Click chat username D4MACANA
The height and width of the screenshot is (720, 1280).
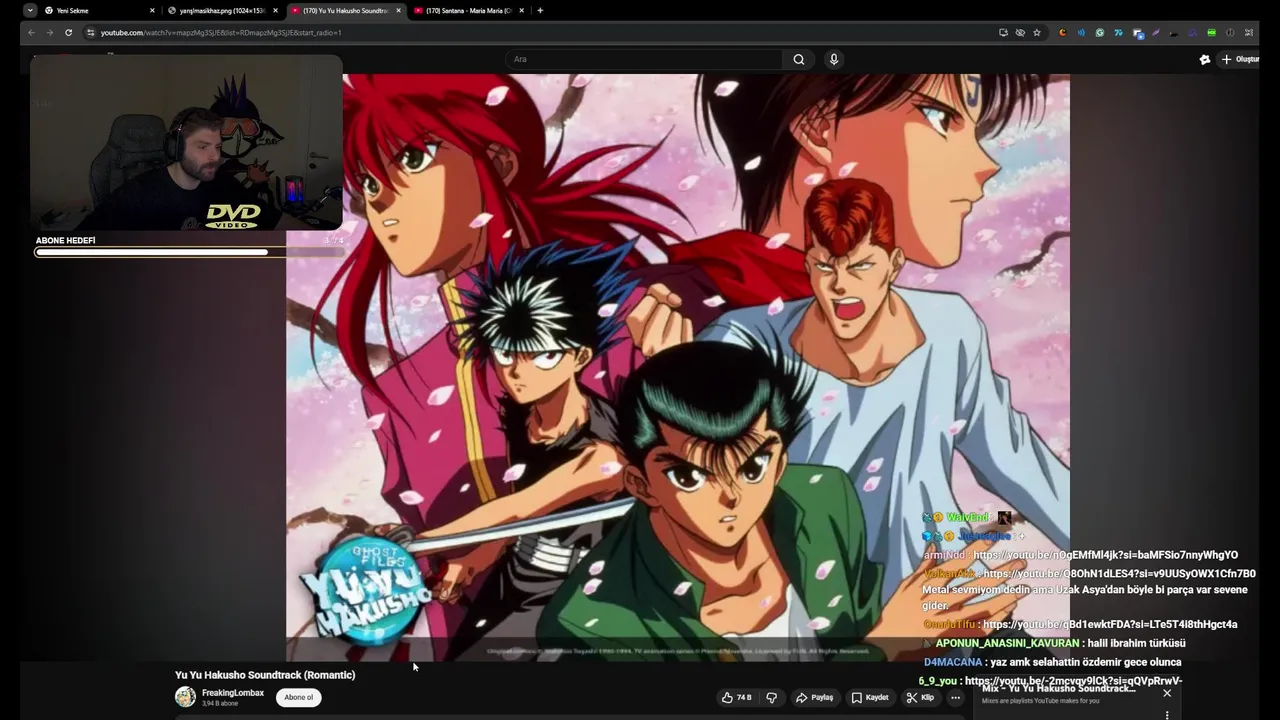[953, 662]
